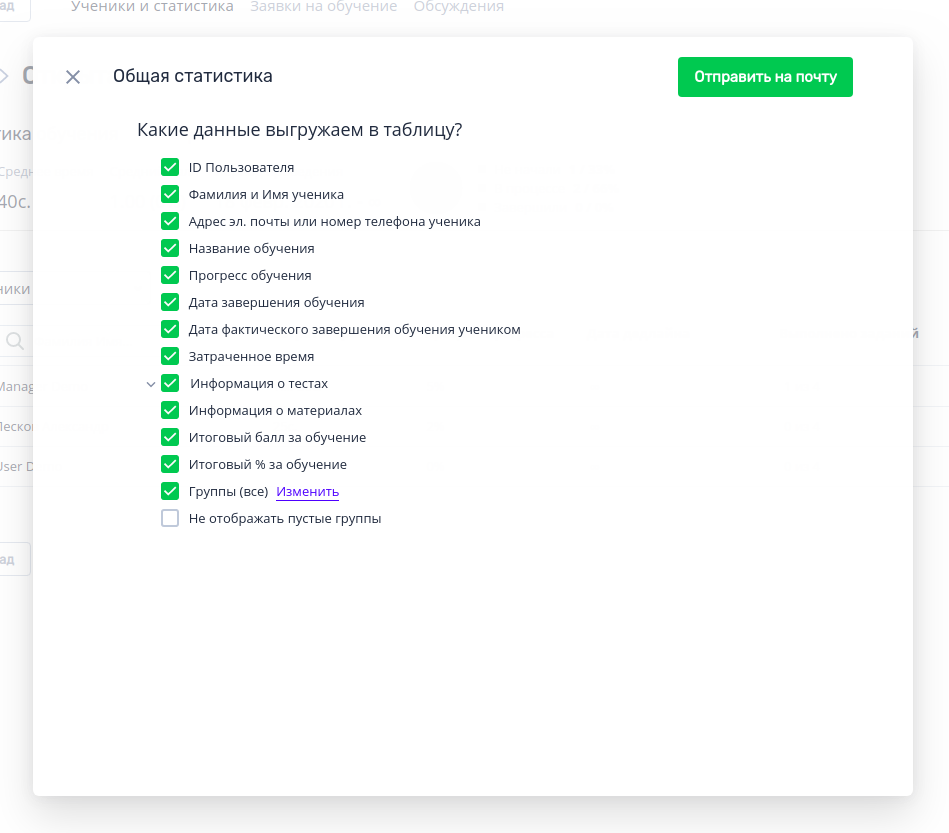Uncheck Итоговый балл за обучение checkbox

pos(170,437)
